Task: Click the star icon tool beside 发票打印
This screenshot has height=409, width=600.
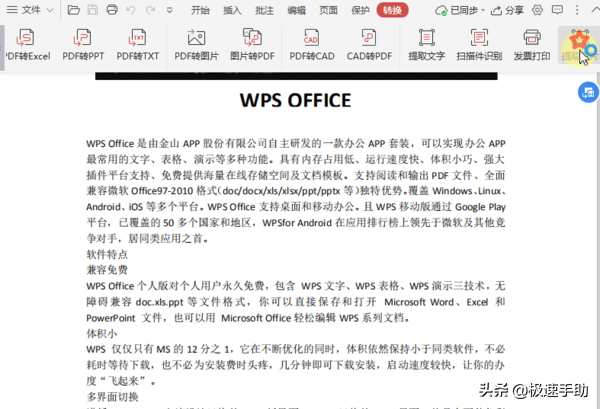Action: (x=579, y=45)
